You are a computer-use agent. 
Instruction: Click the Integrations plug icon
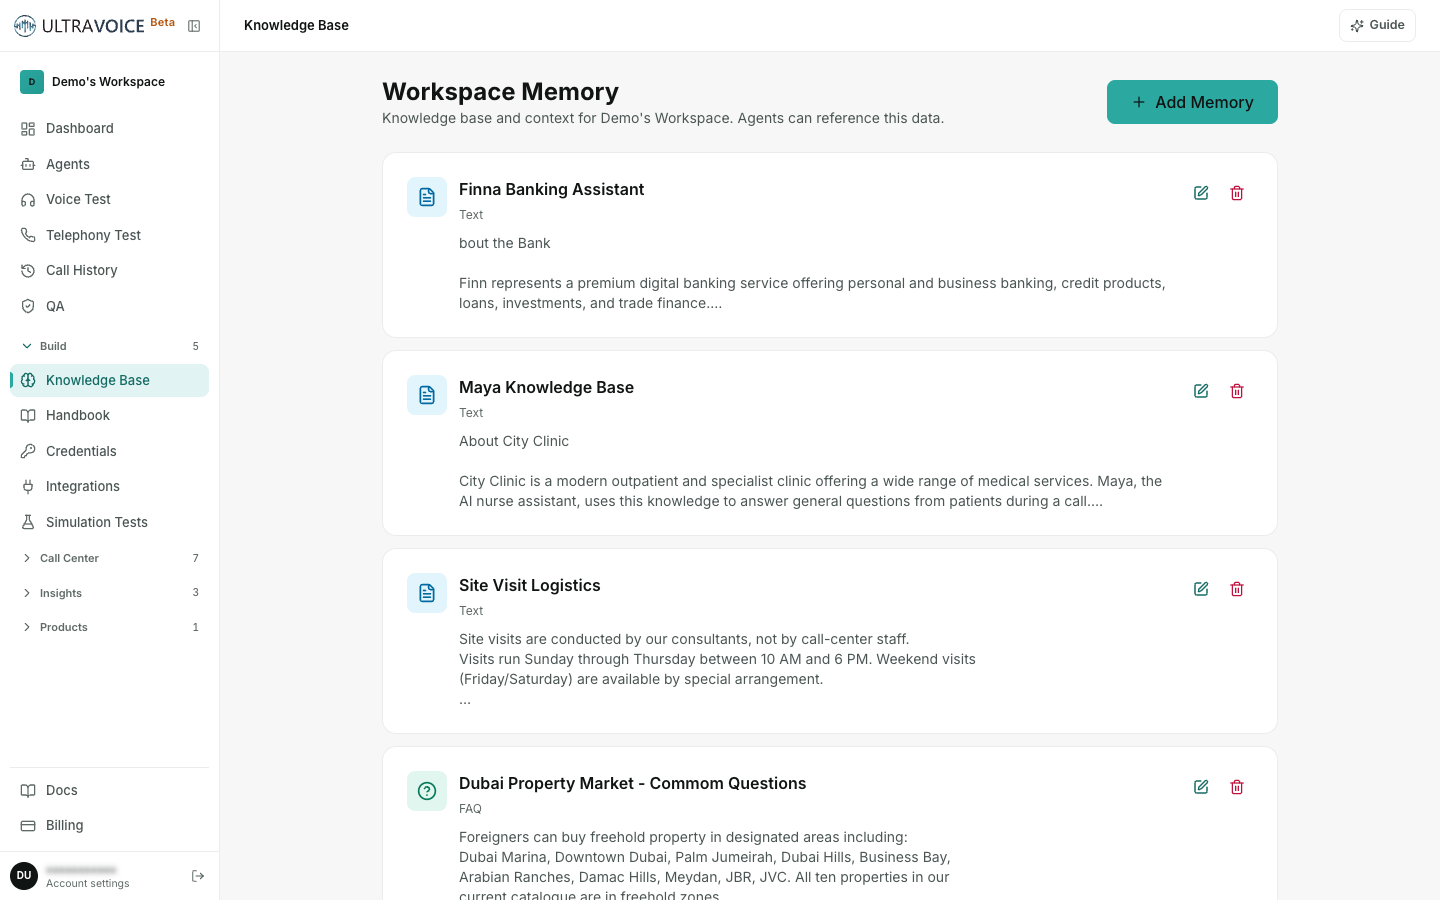point(28,486)
